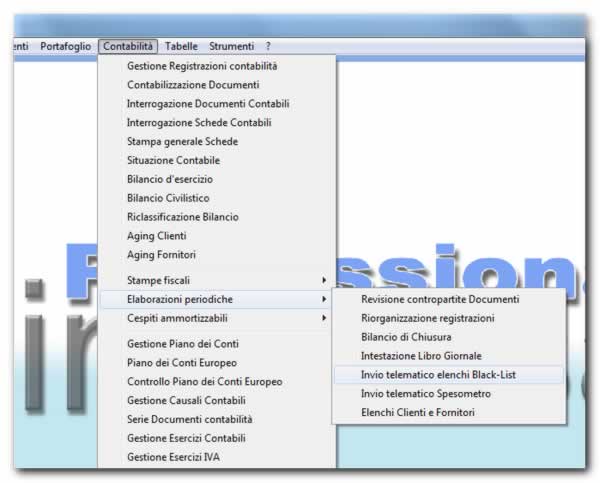Open Aging Clienti report
This screenshot has height=483, width=600.
[x=157, y=235]
